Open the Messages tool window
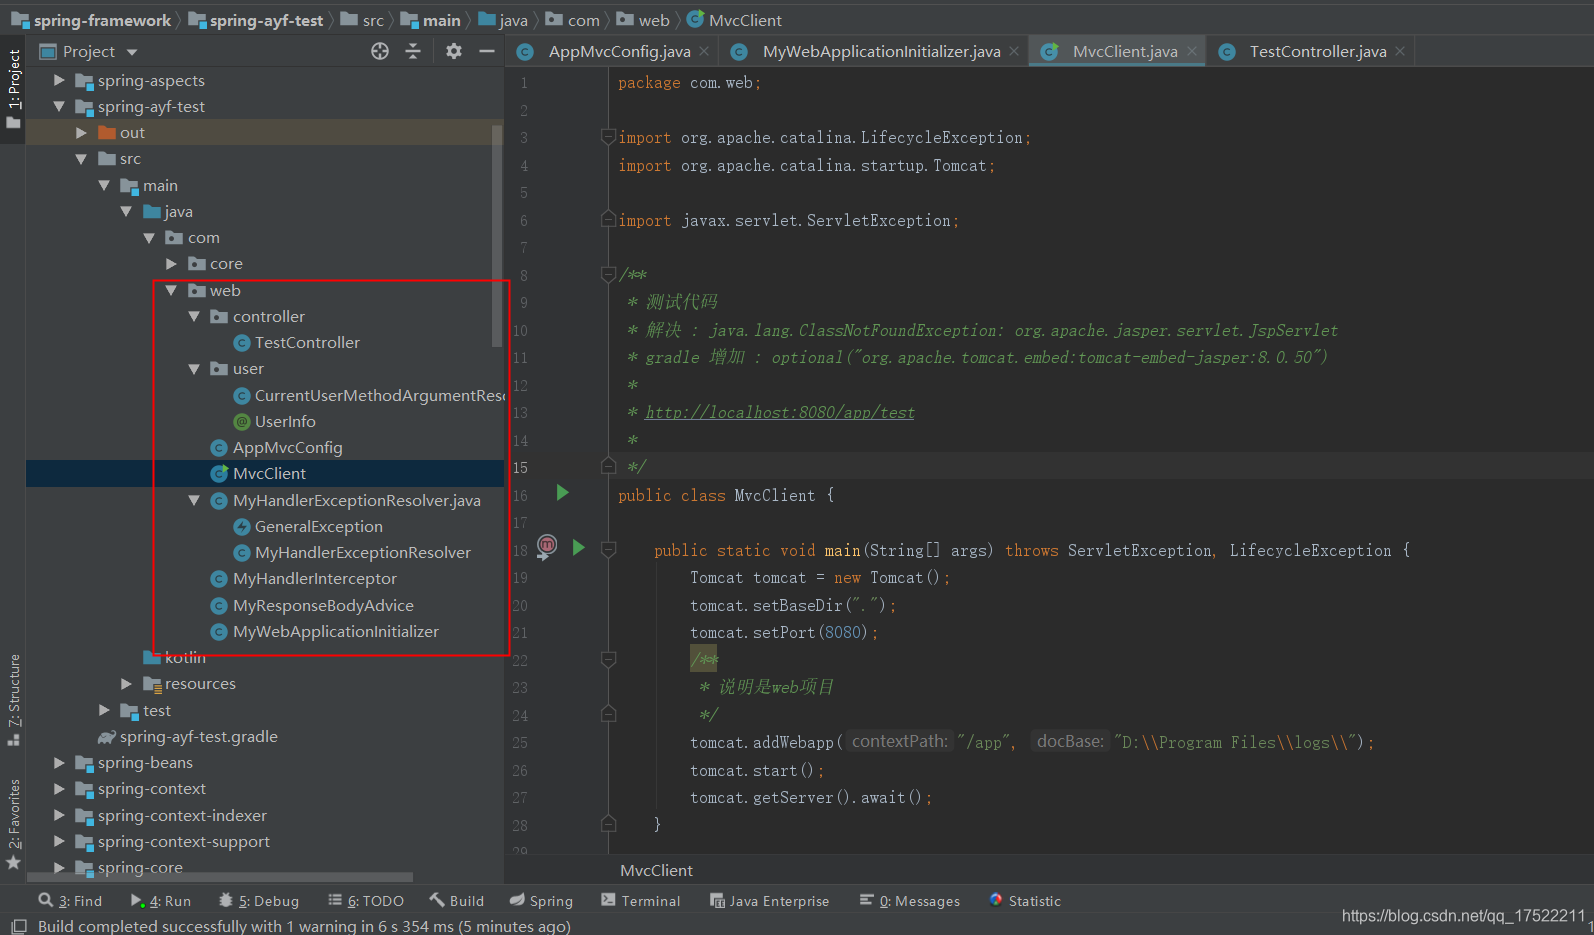 (x=910, y=900)
